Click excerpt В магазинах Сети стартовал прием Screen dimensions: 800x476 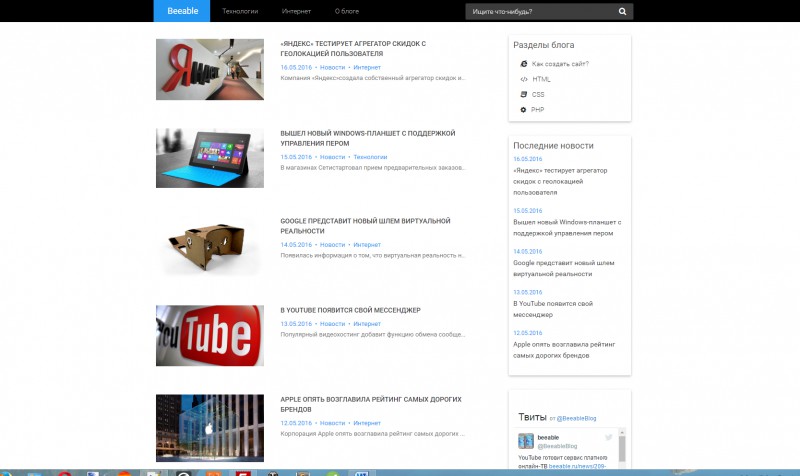pos(372,167)
